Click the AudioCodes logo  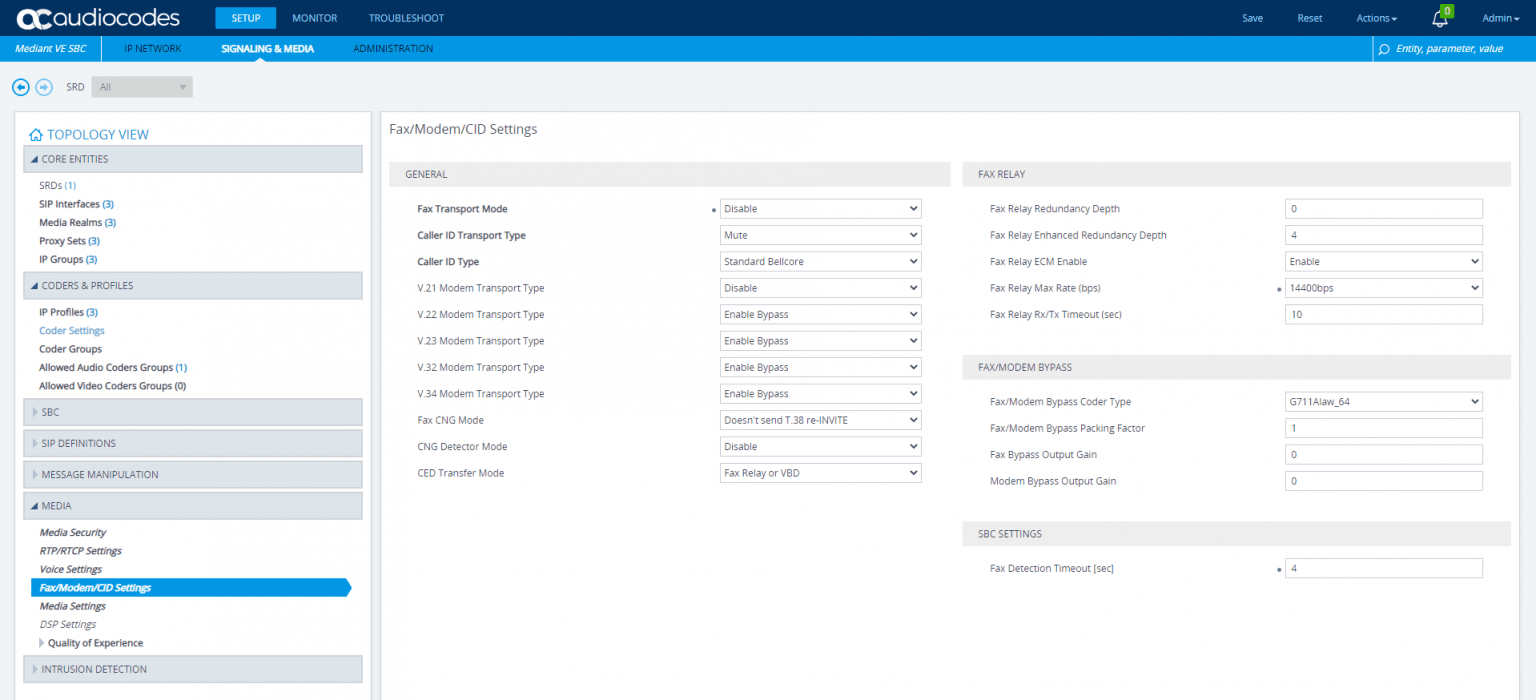pos(98,18)
